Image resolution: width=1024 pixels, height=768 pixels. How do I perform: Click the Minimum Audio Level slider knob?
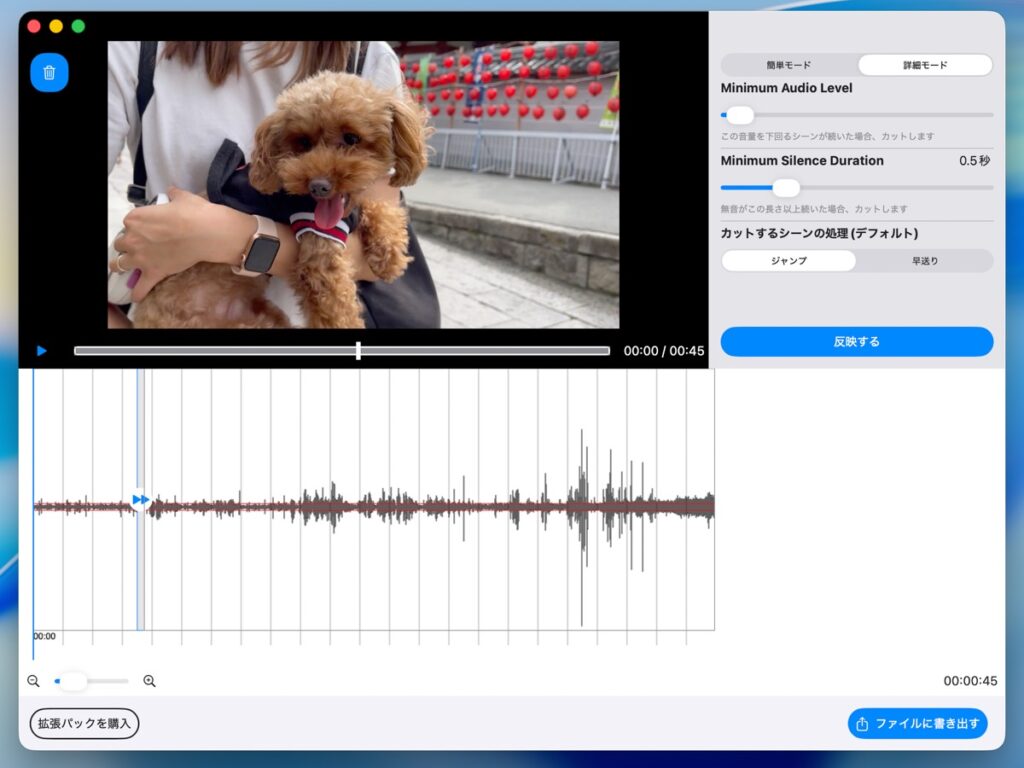pyautogui.click(x=740, y=115)
